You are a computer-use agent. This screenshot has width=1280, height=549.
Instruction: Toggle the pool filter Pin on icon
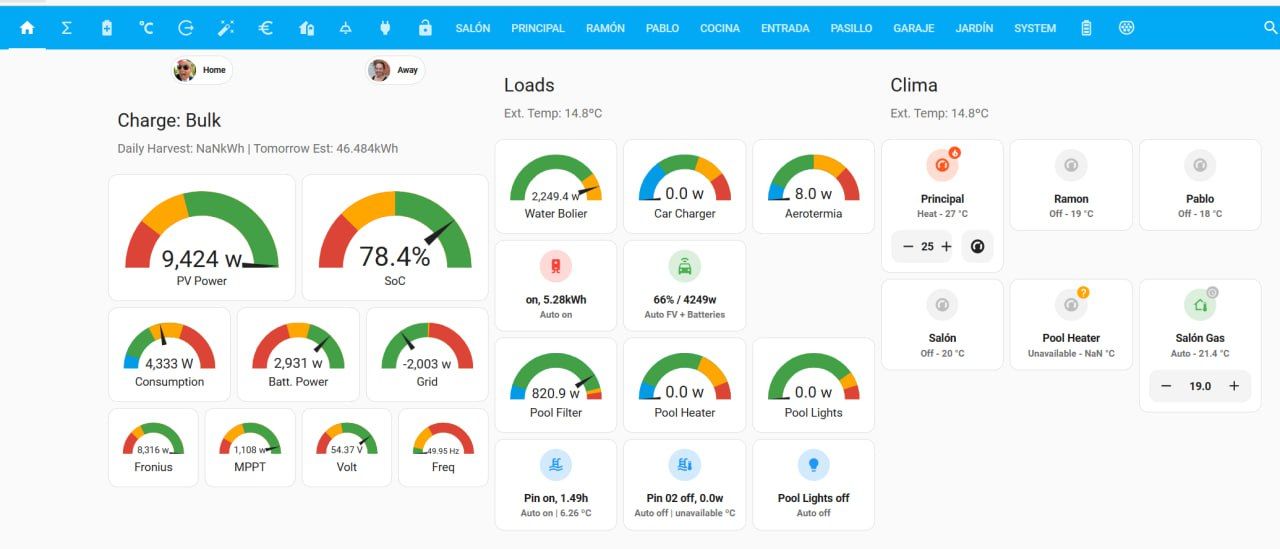tap(555, 465)
